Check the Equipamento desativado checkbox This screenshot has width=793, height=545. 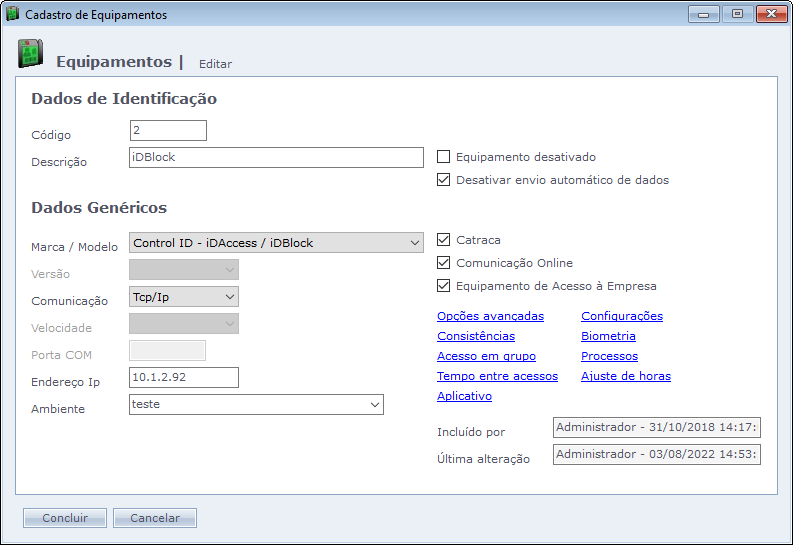[x=444, y=157]
